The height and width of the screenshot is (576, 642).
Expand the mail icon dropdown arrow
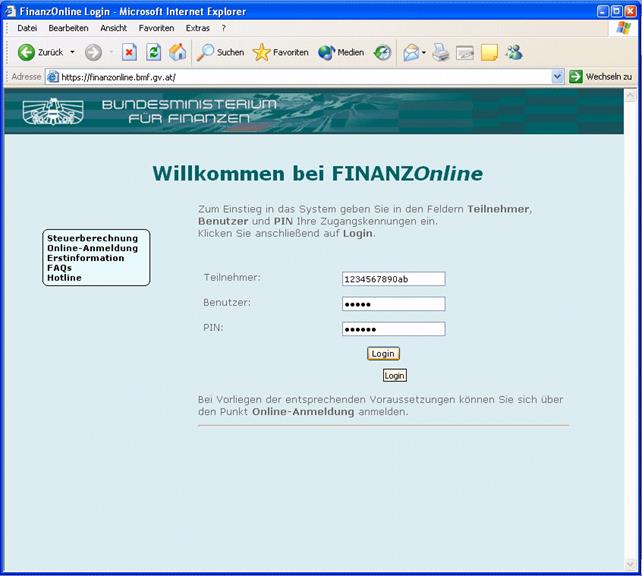(x=424, y=52)
